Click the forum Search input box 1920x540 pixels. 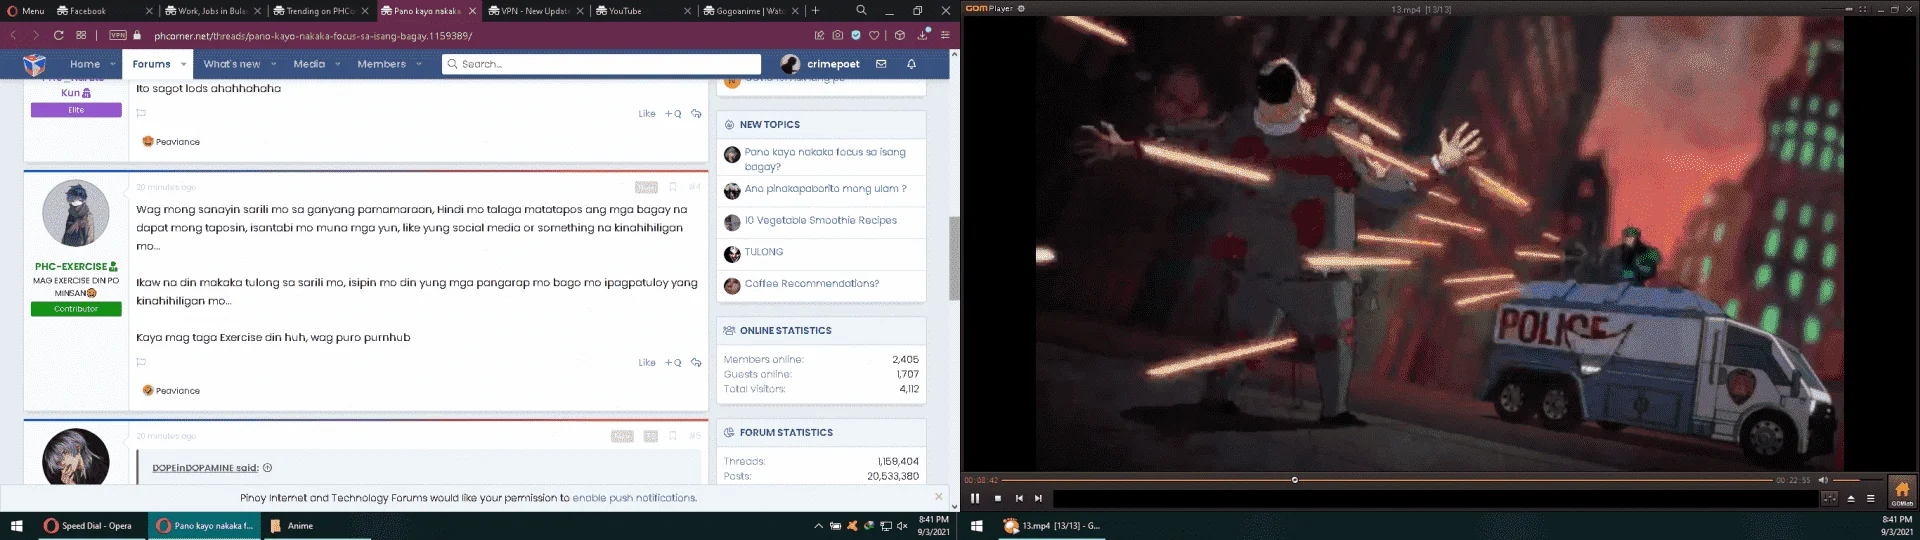tap(602, 64)
